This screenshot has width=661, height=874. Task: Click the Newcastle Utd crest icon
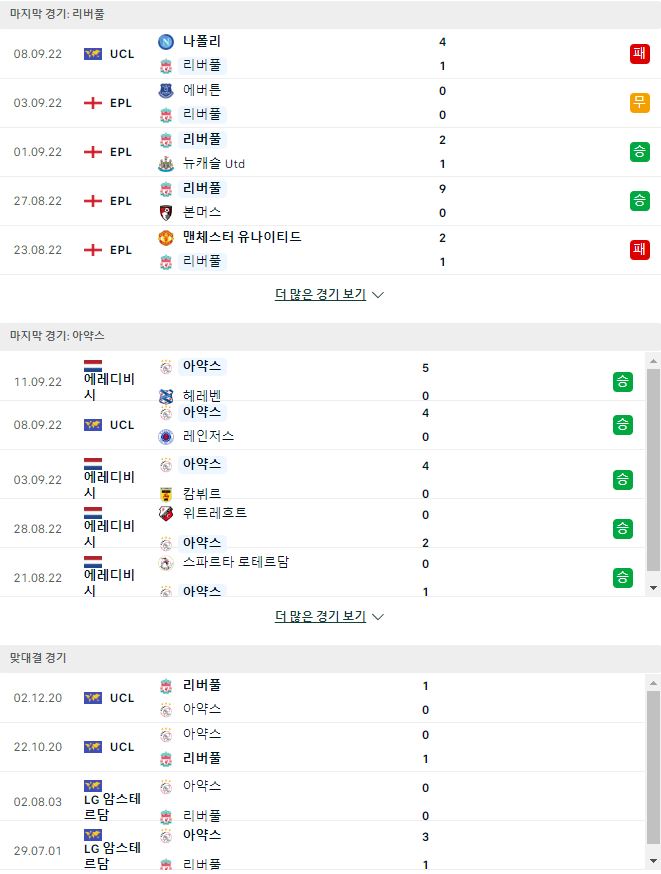point(166,164)
